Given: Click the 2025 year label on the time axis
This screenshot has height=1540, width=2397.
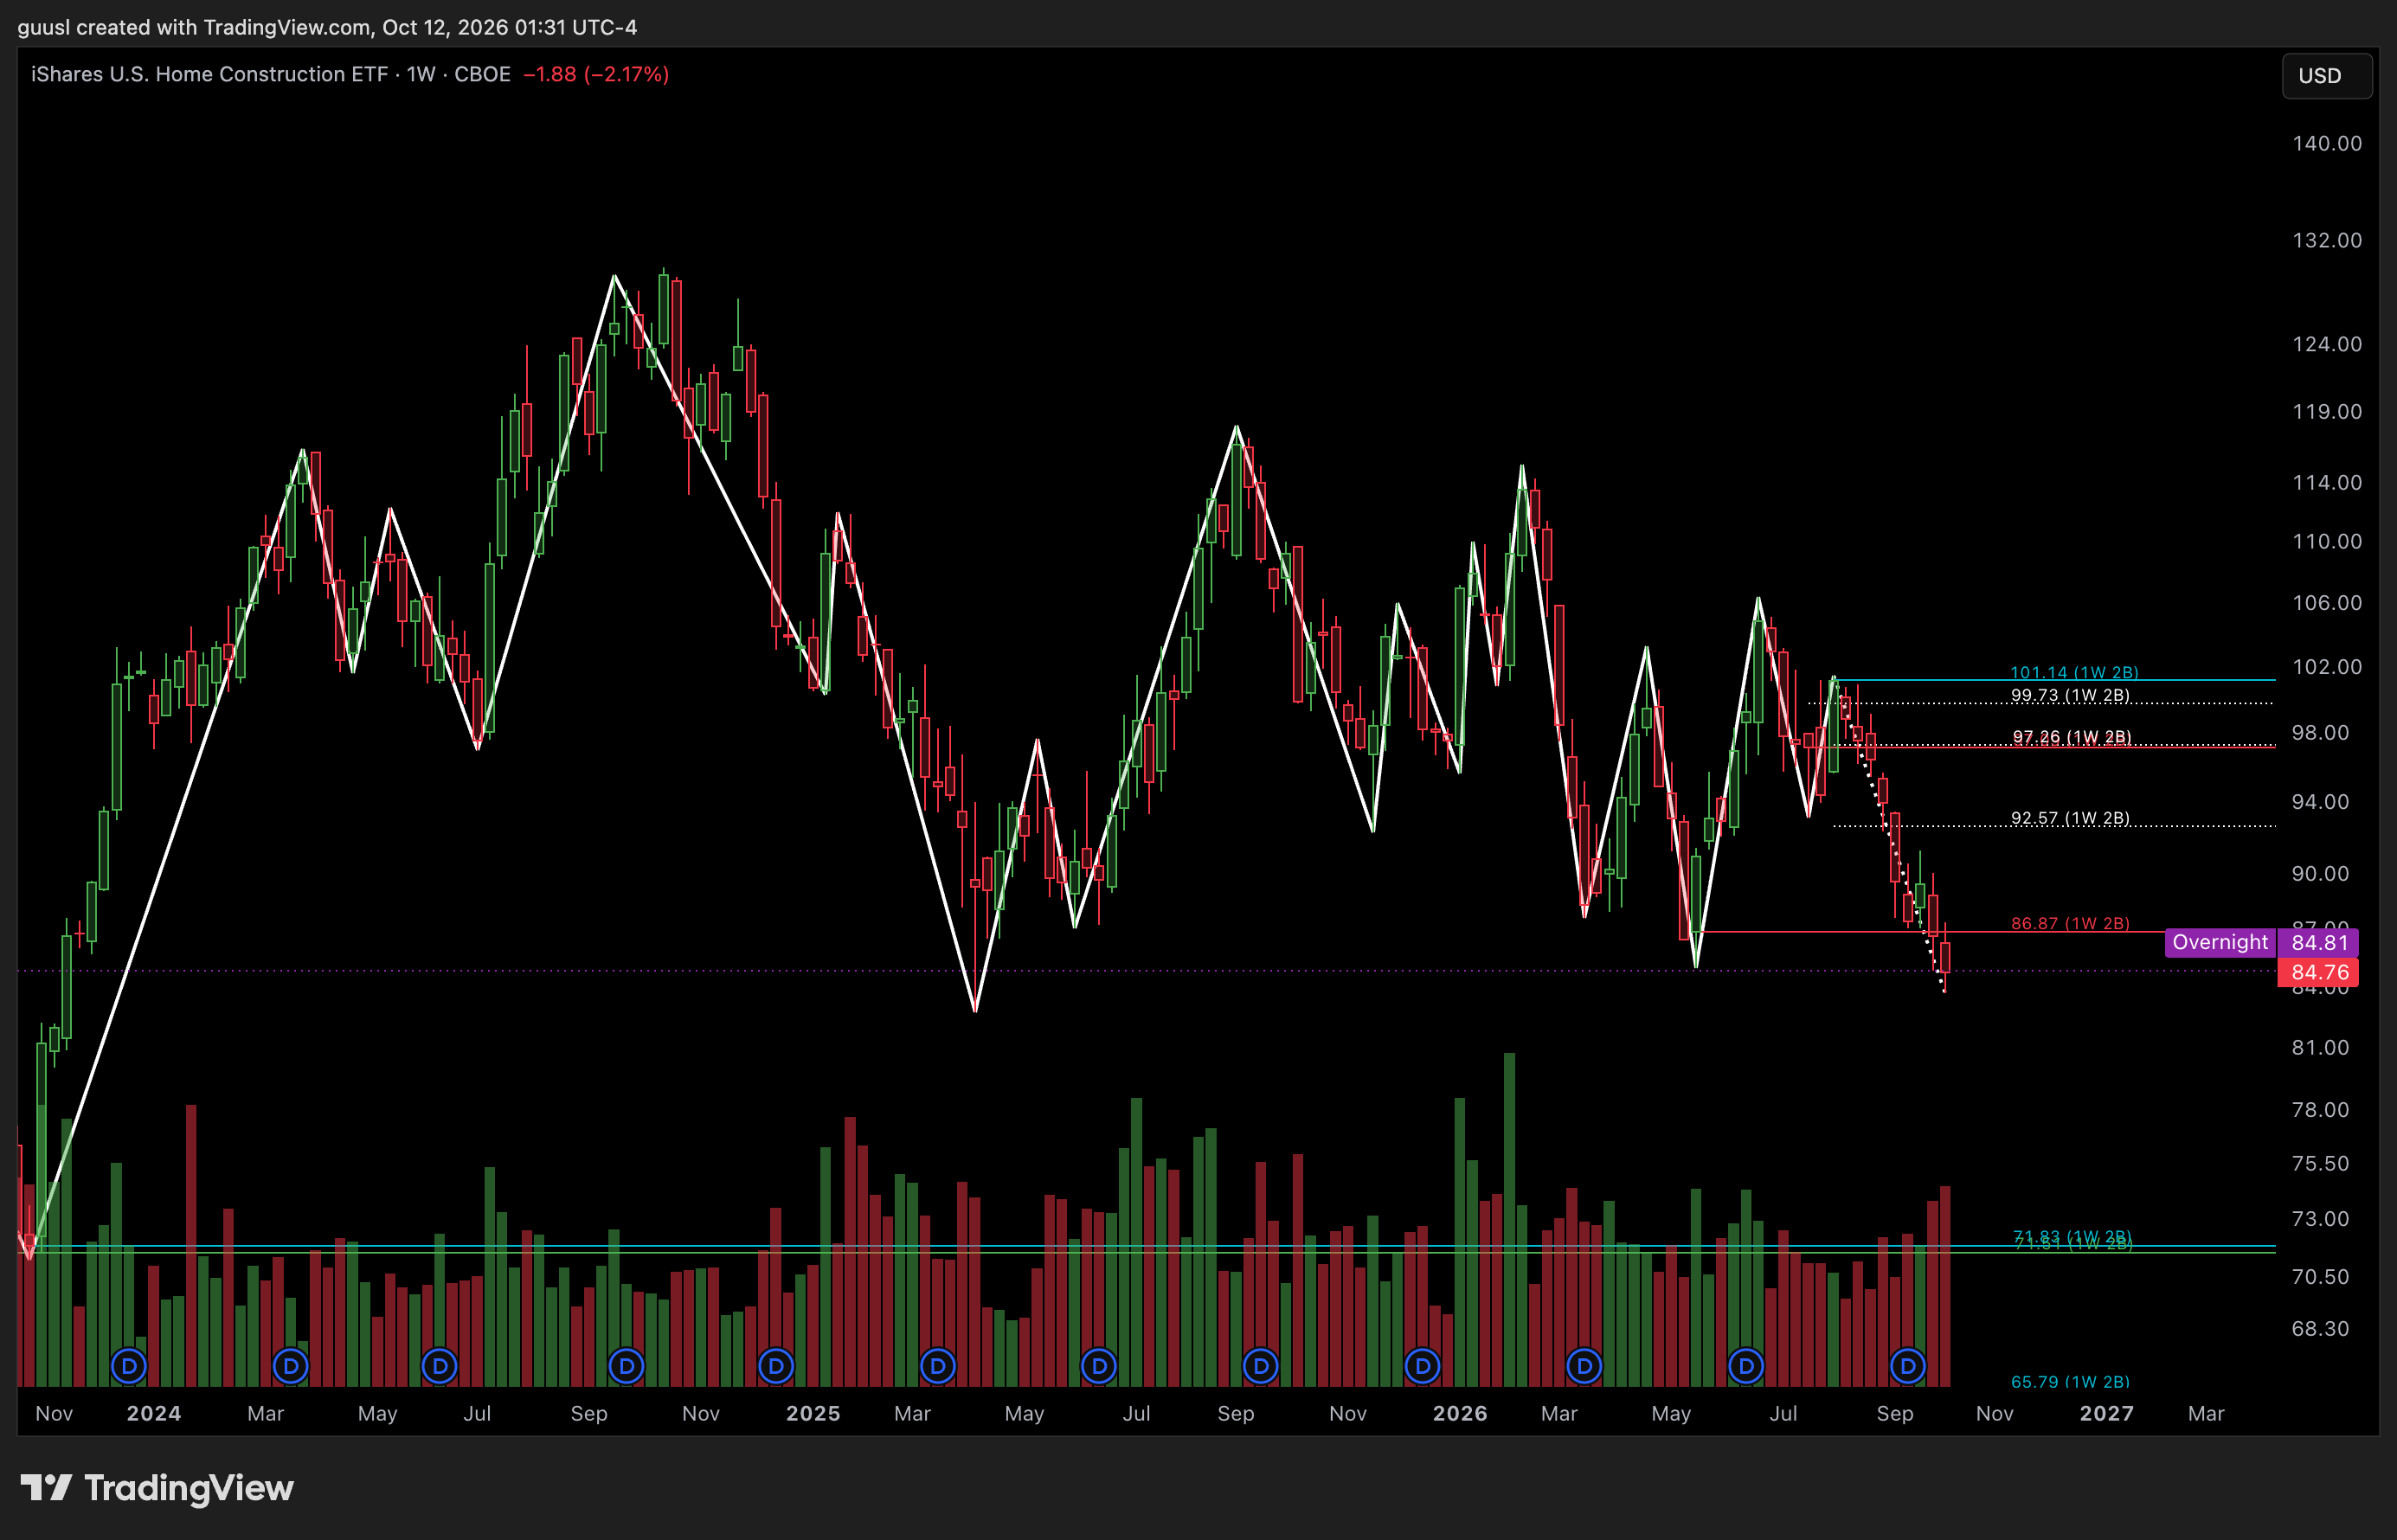Looking at the screenshot, I should pos(813,1413).
